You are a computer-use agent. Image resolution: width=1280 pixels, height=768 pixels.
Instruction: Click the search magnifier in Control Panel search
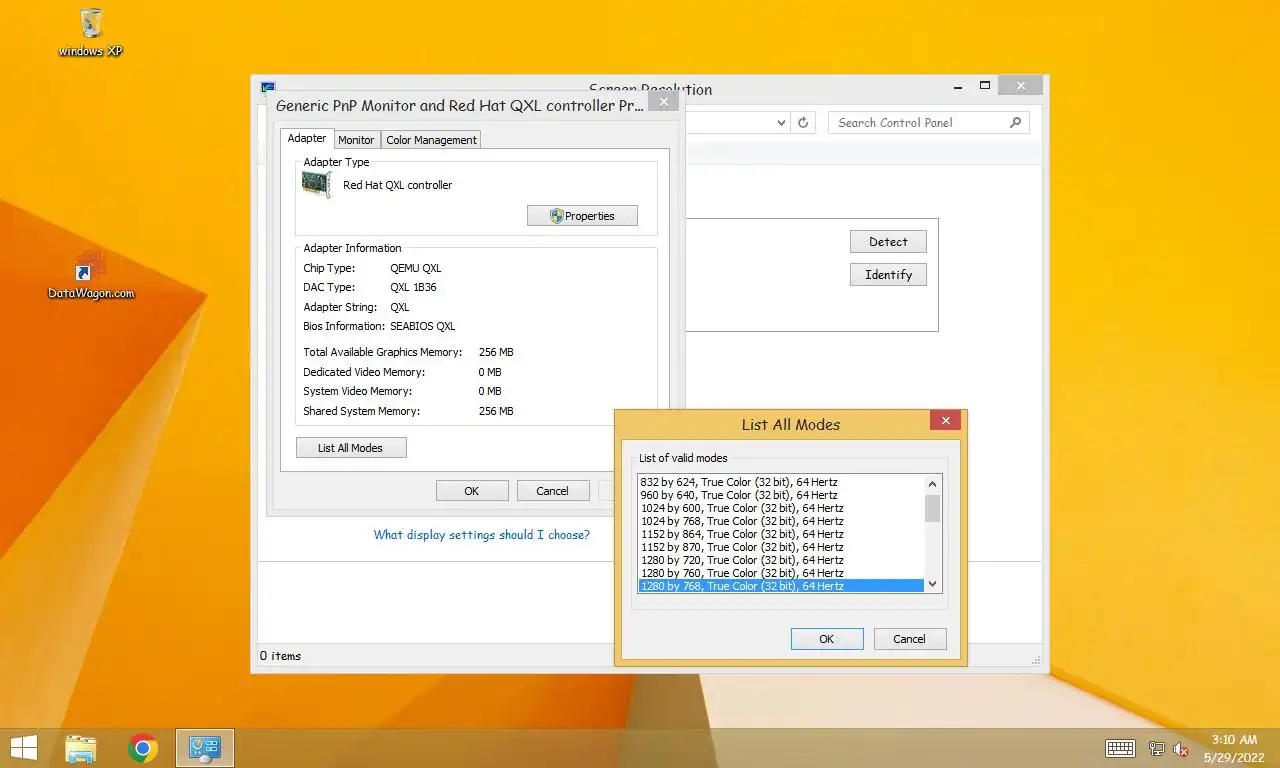tap(1015, 122)
